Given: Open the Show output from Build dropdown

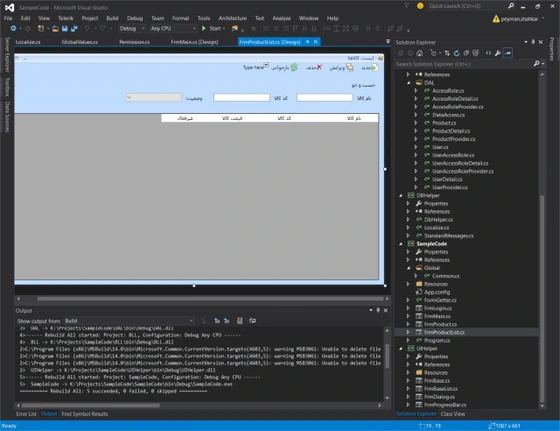Looking at the screenshot, I should coord(129,321).
